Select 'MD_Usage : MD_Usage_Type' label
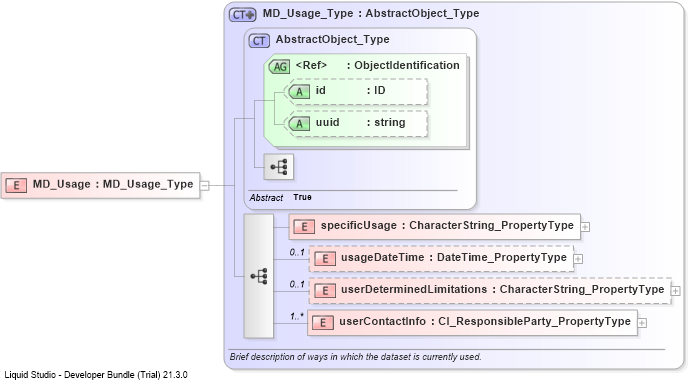 pyautogui.click(x=113, y=184)
